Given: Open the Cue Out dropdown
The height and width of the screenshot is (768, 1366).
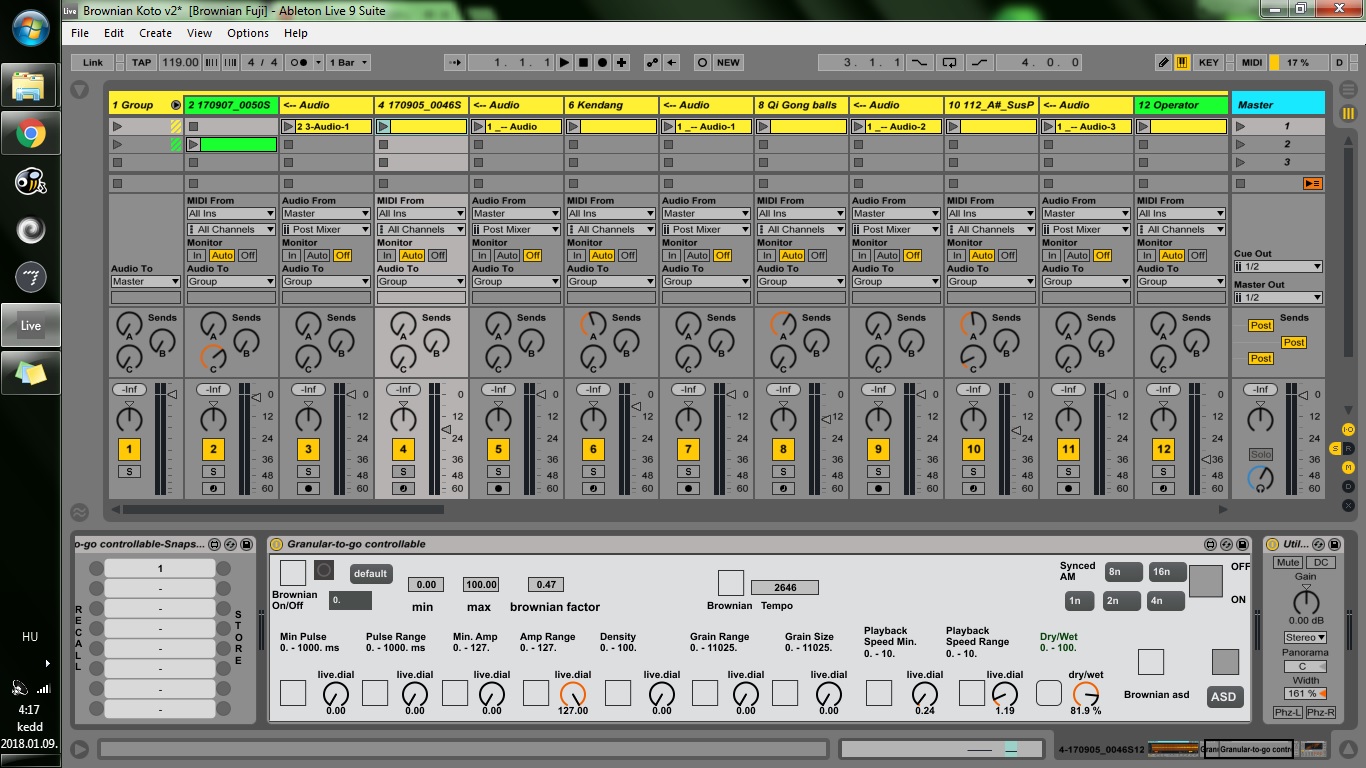Looking at the screenshot, I should click(x=1278, y=266).
